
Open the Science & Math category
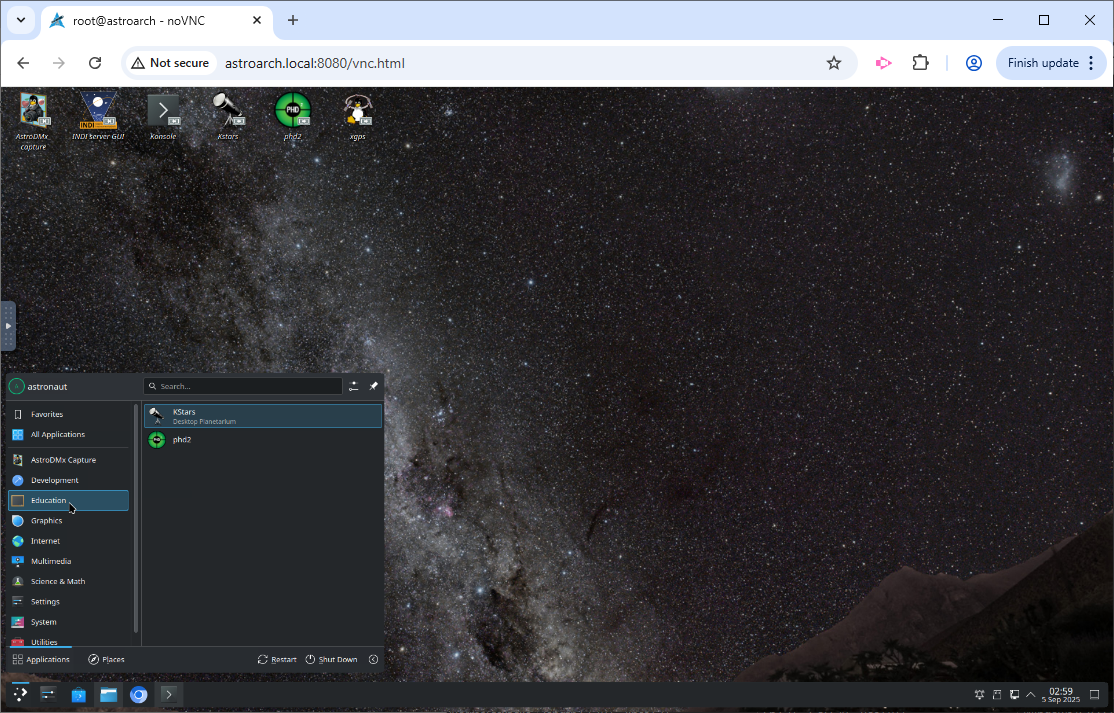pos(68,581)
